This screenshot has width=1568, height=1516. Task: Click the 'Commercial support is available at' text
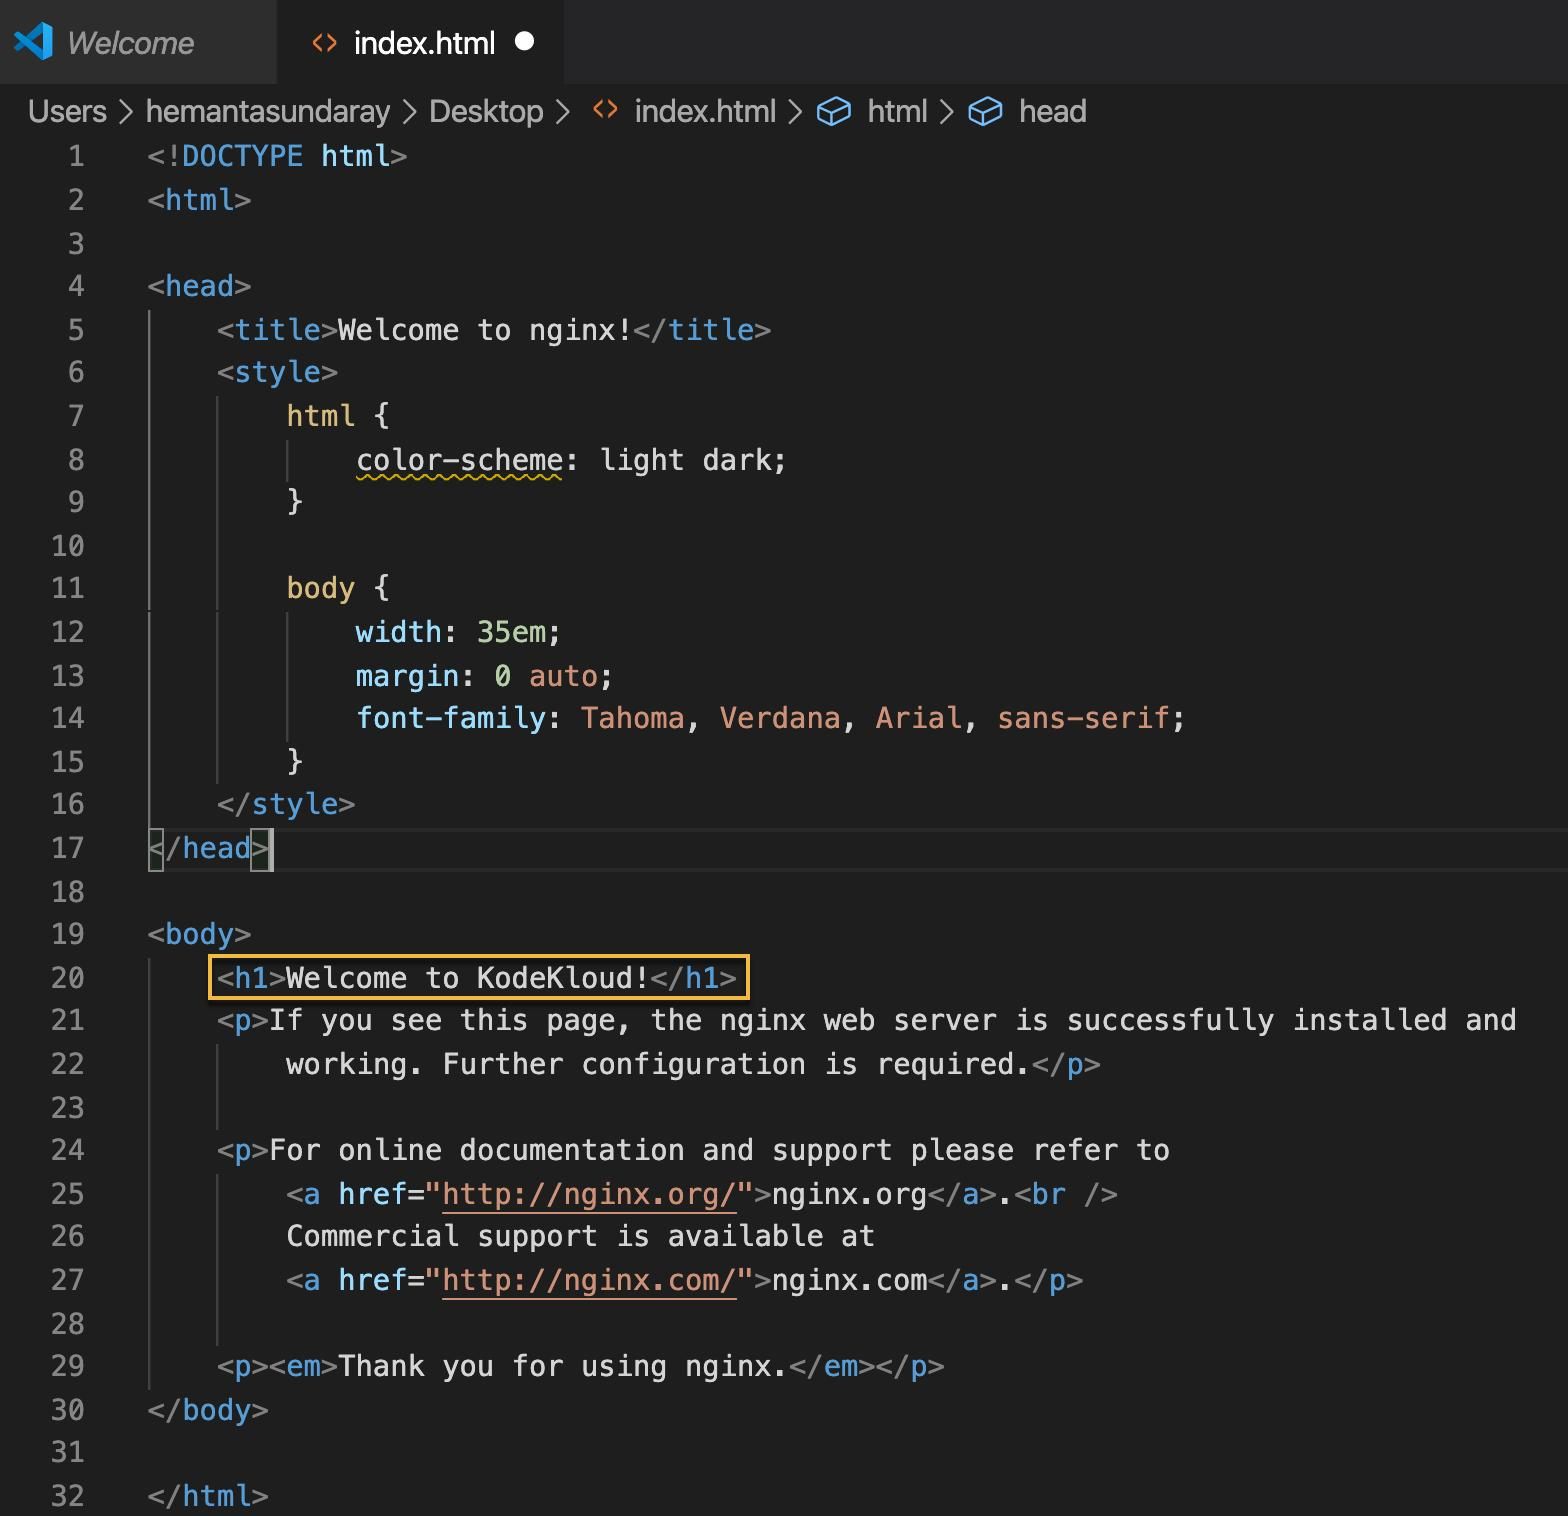coord(581,1236)
